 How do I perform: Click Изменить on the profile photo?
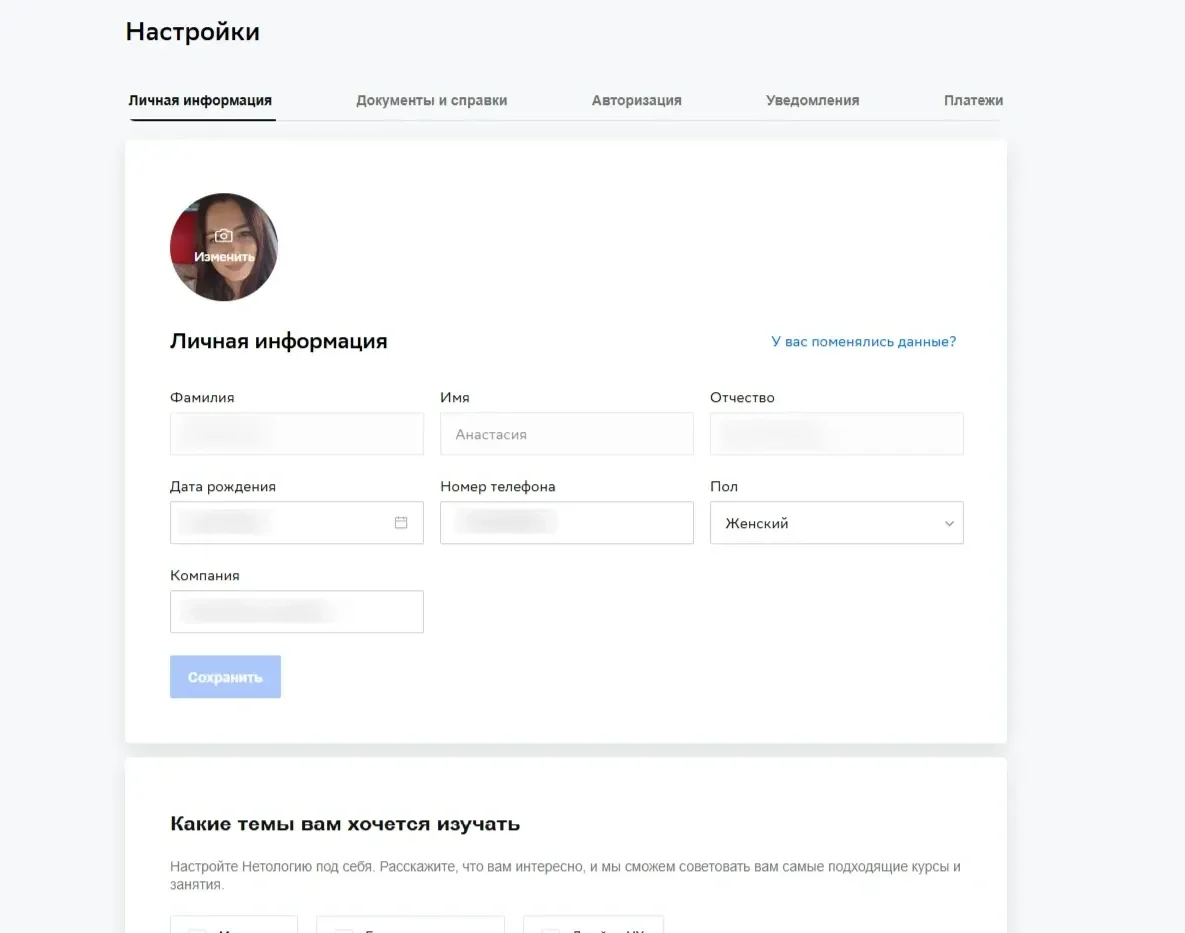point(224,257)
